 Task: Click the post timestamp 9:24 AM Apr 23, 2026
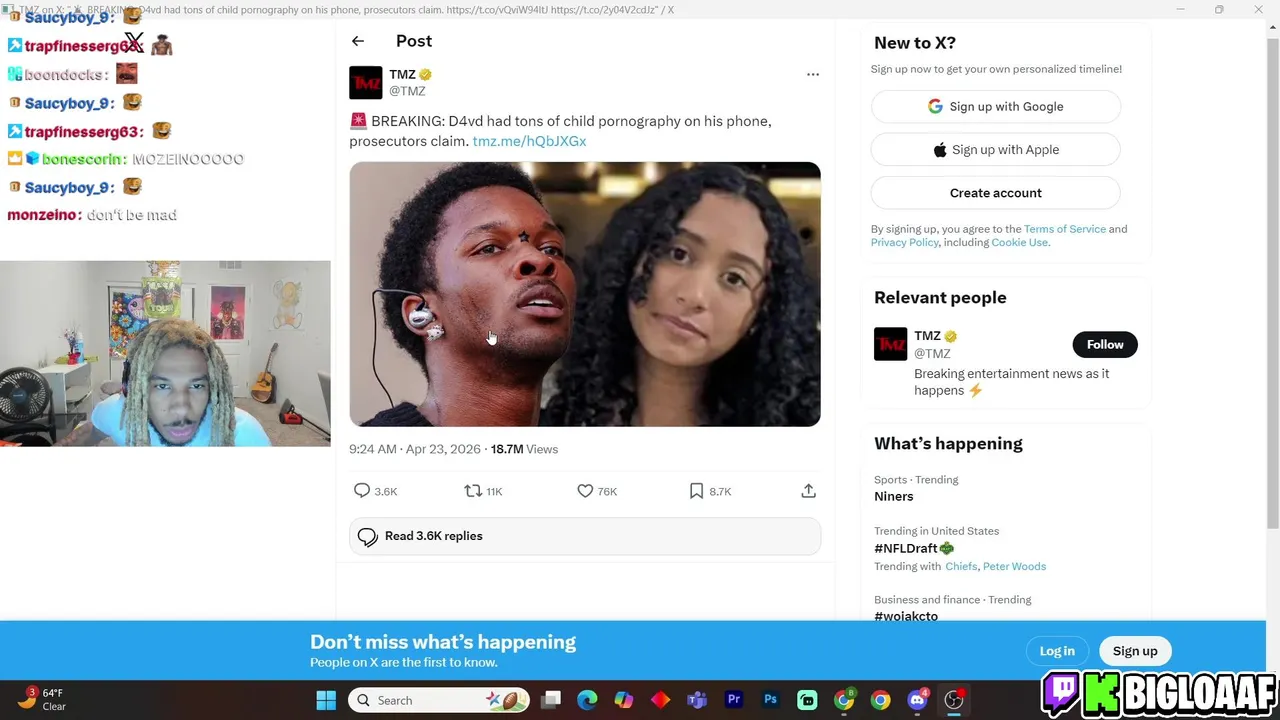tap(415, 449)
